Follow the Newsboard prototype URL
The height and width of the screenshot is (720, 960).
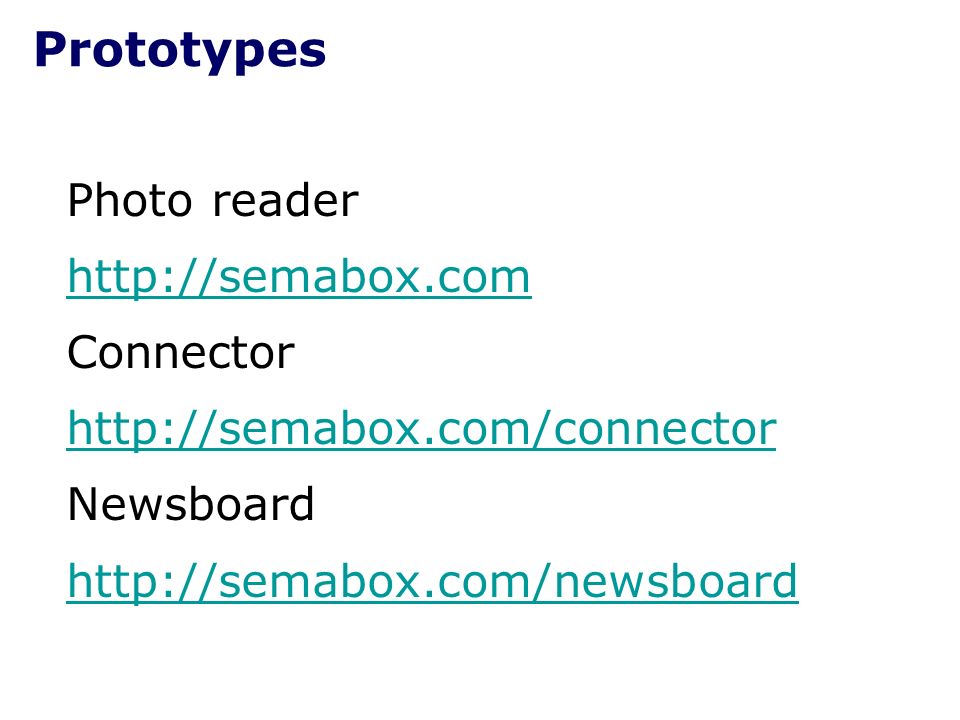[x=432, y=581]
